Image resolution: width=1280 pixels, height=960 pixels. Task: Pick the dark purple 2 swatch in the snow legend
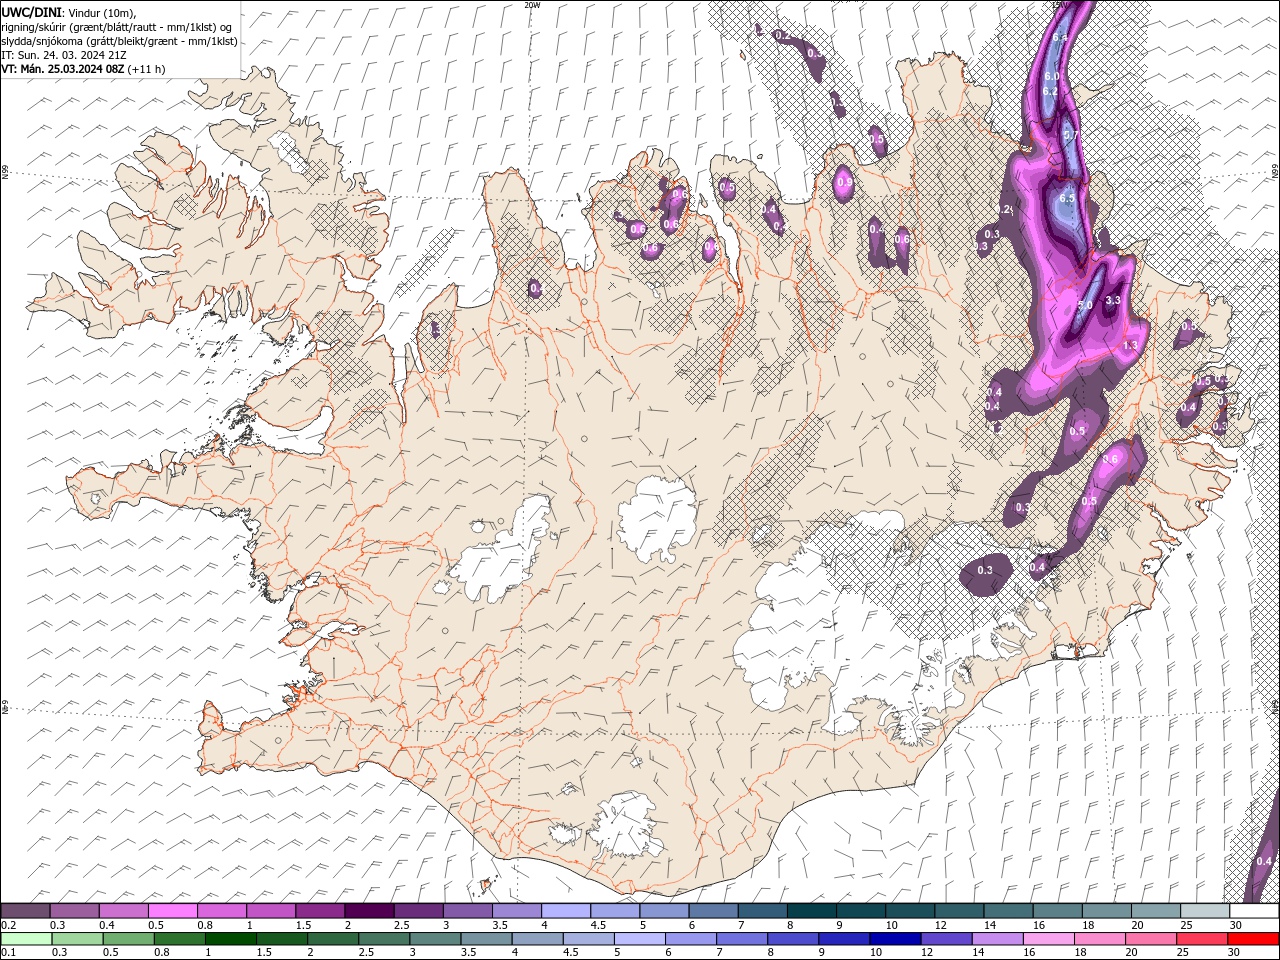(x=369, y=911)
